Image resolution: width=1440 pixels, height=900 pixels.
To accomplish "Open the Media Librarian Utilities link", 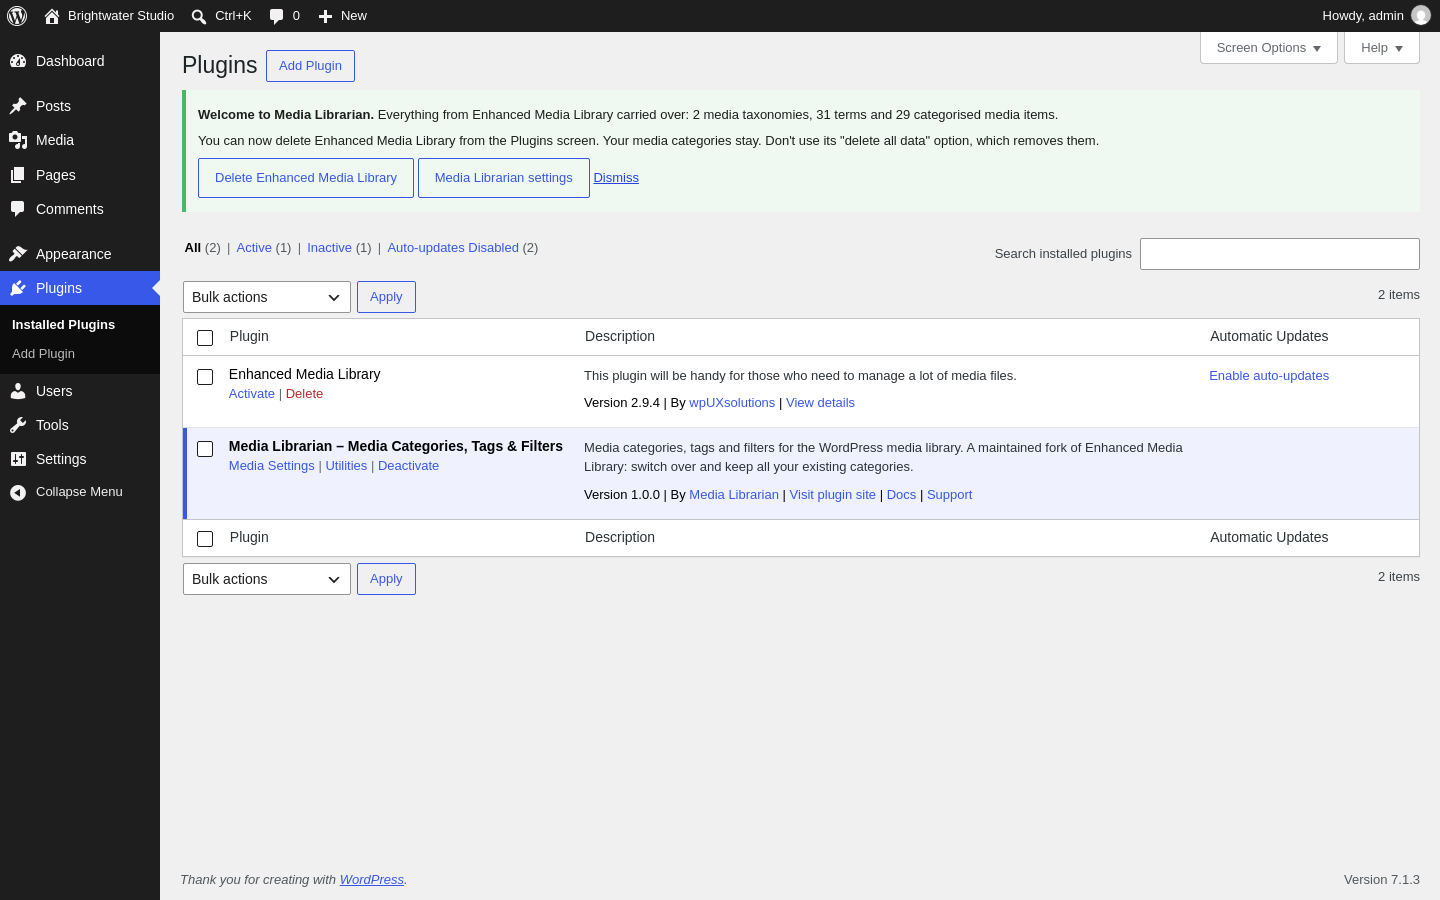I will (x=346, y=466).
